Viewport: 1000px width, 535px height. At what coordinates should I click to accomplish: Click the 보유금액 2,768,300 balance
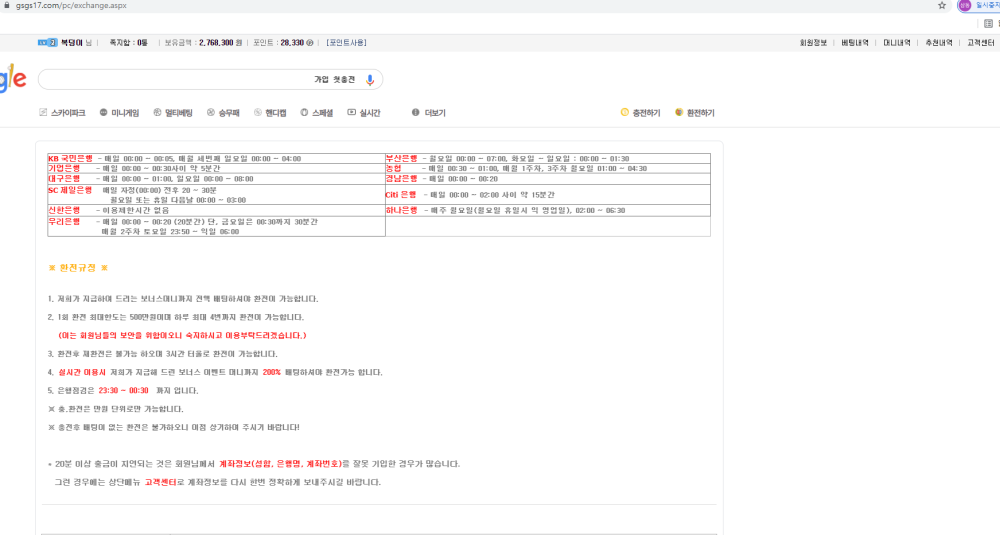pos(203,43)
